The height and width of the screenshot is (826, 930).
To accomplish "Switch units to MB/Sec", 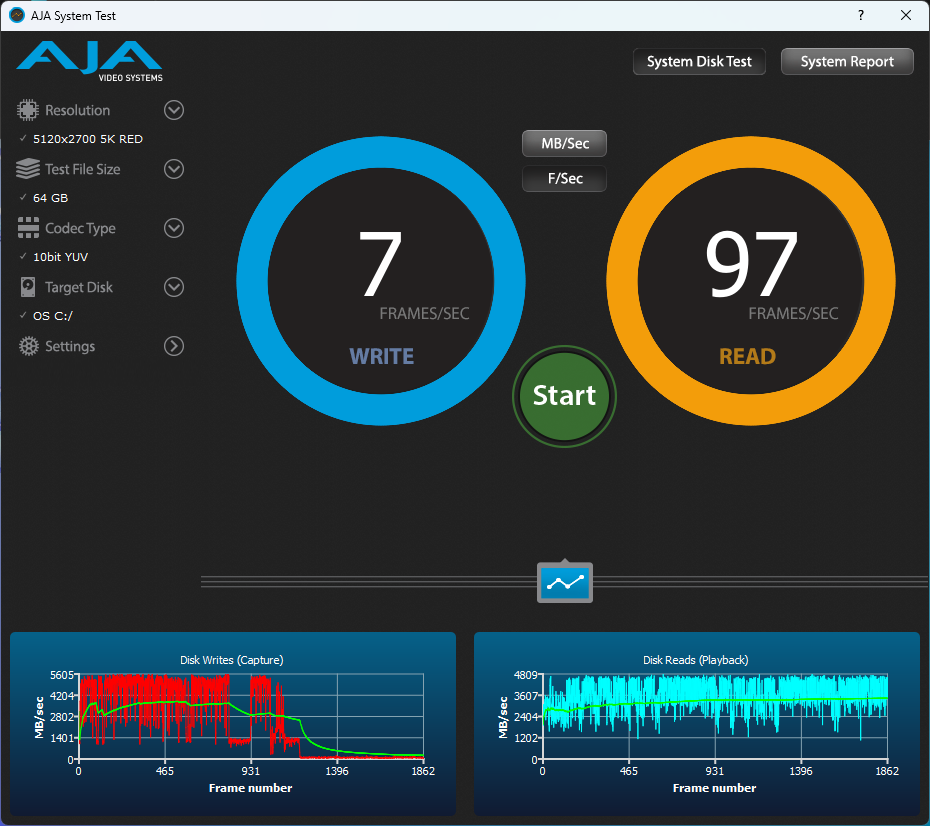I will [x=565, y=144].
